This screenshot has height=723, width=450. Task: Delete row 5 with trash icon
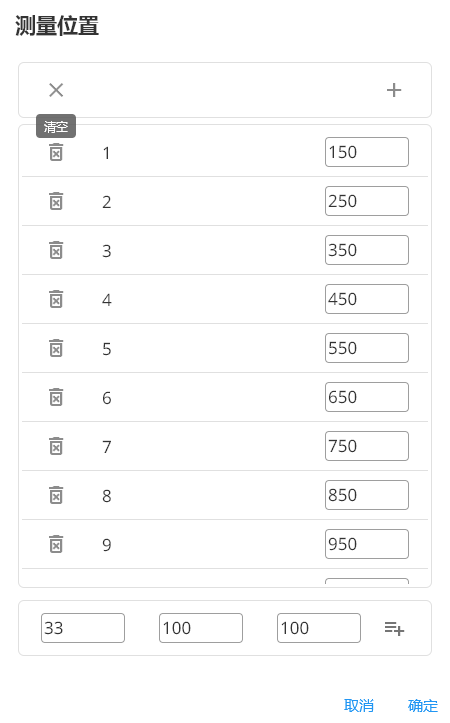pyautogui.click(x=56, y=348)
